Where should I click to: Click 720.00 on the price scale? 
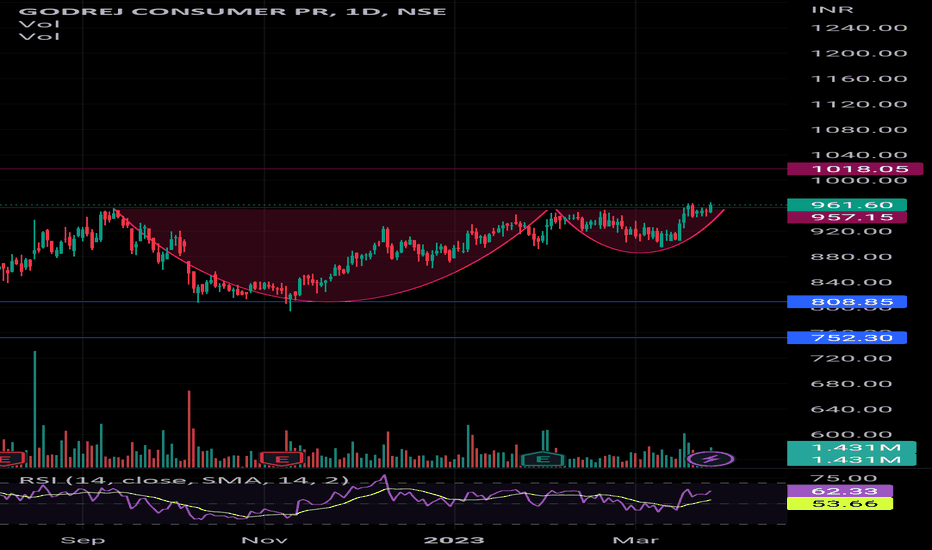coord(852,359)
